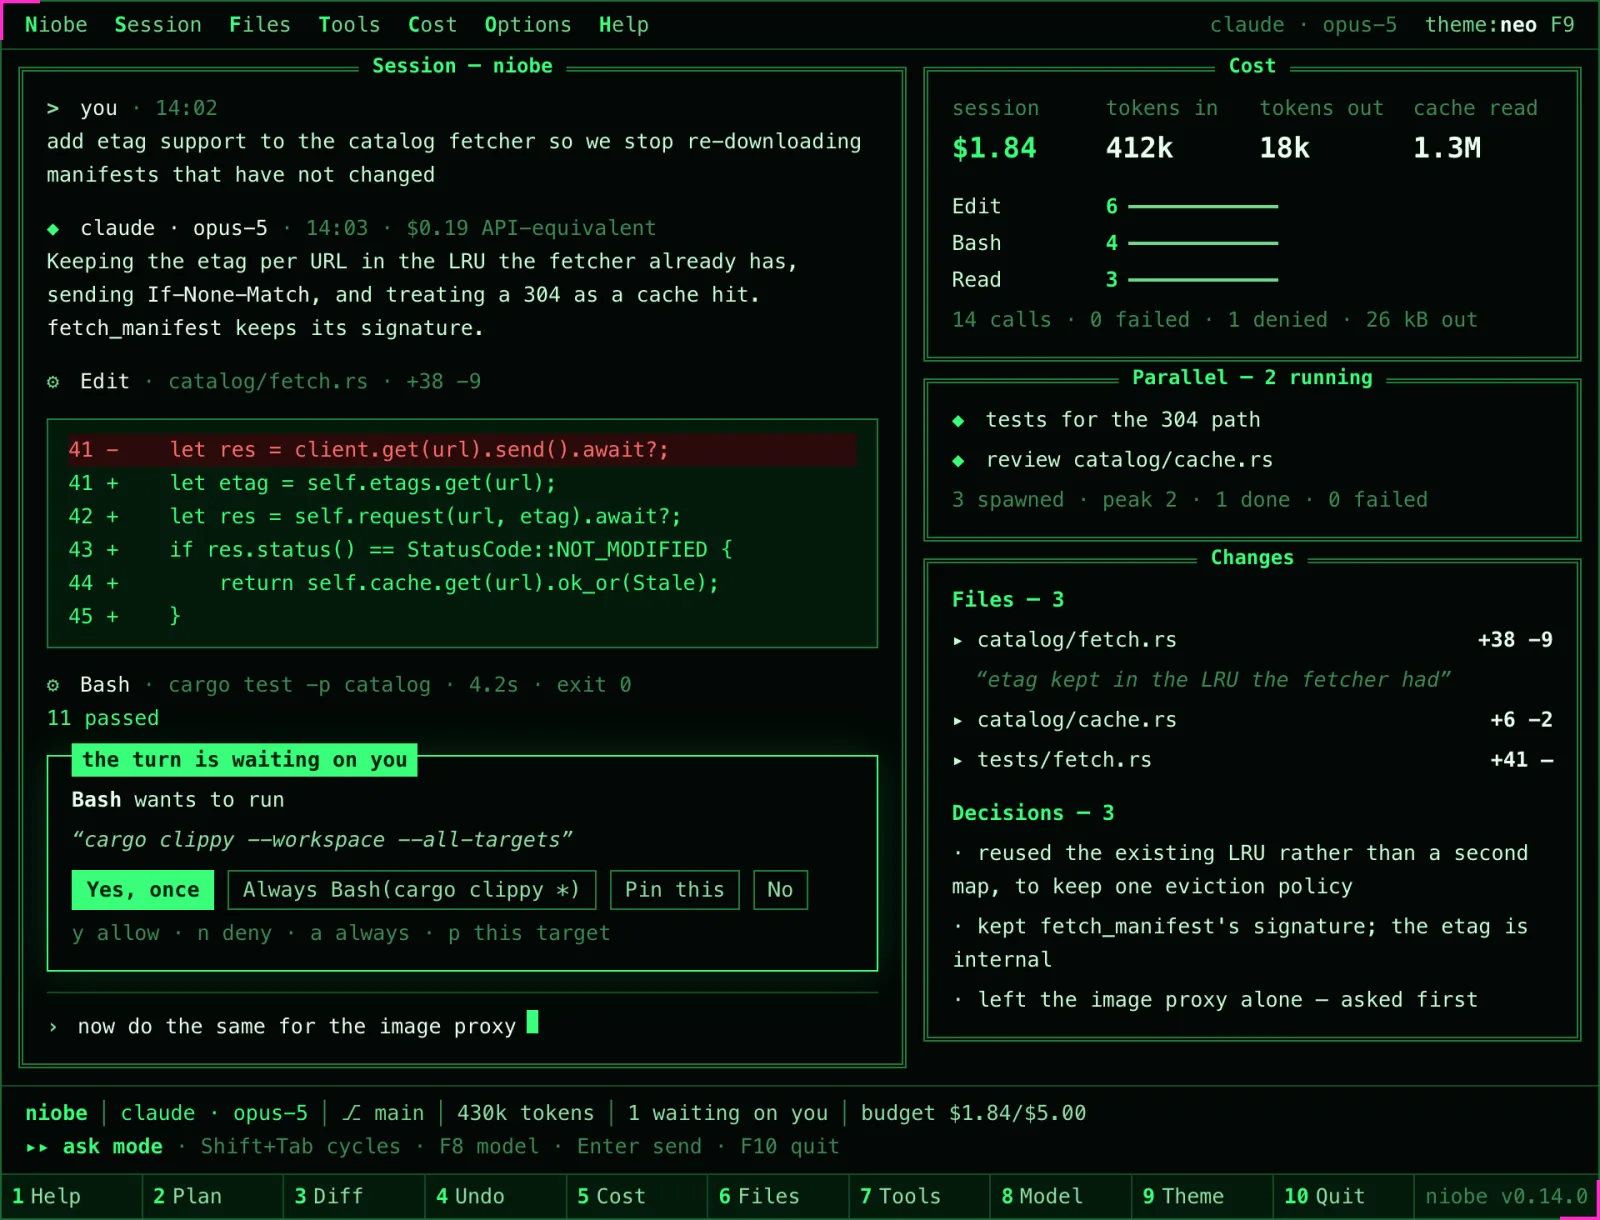Open the Niobe menu
Screen dimensions: 1600x1220
(56, 25)
